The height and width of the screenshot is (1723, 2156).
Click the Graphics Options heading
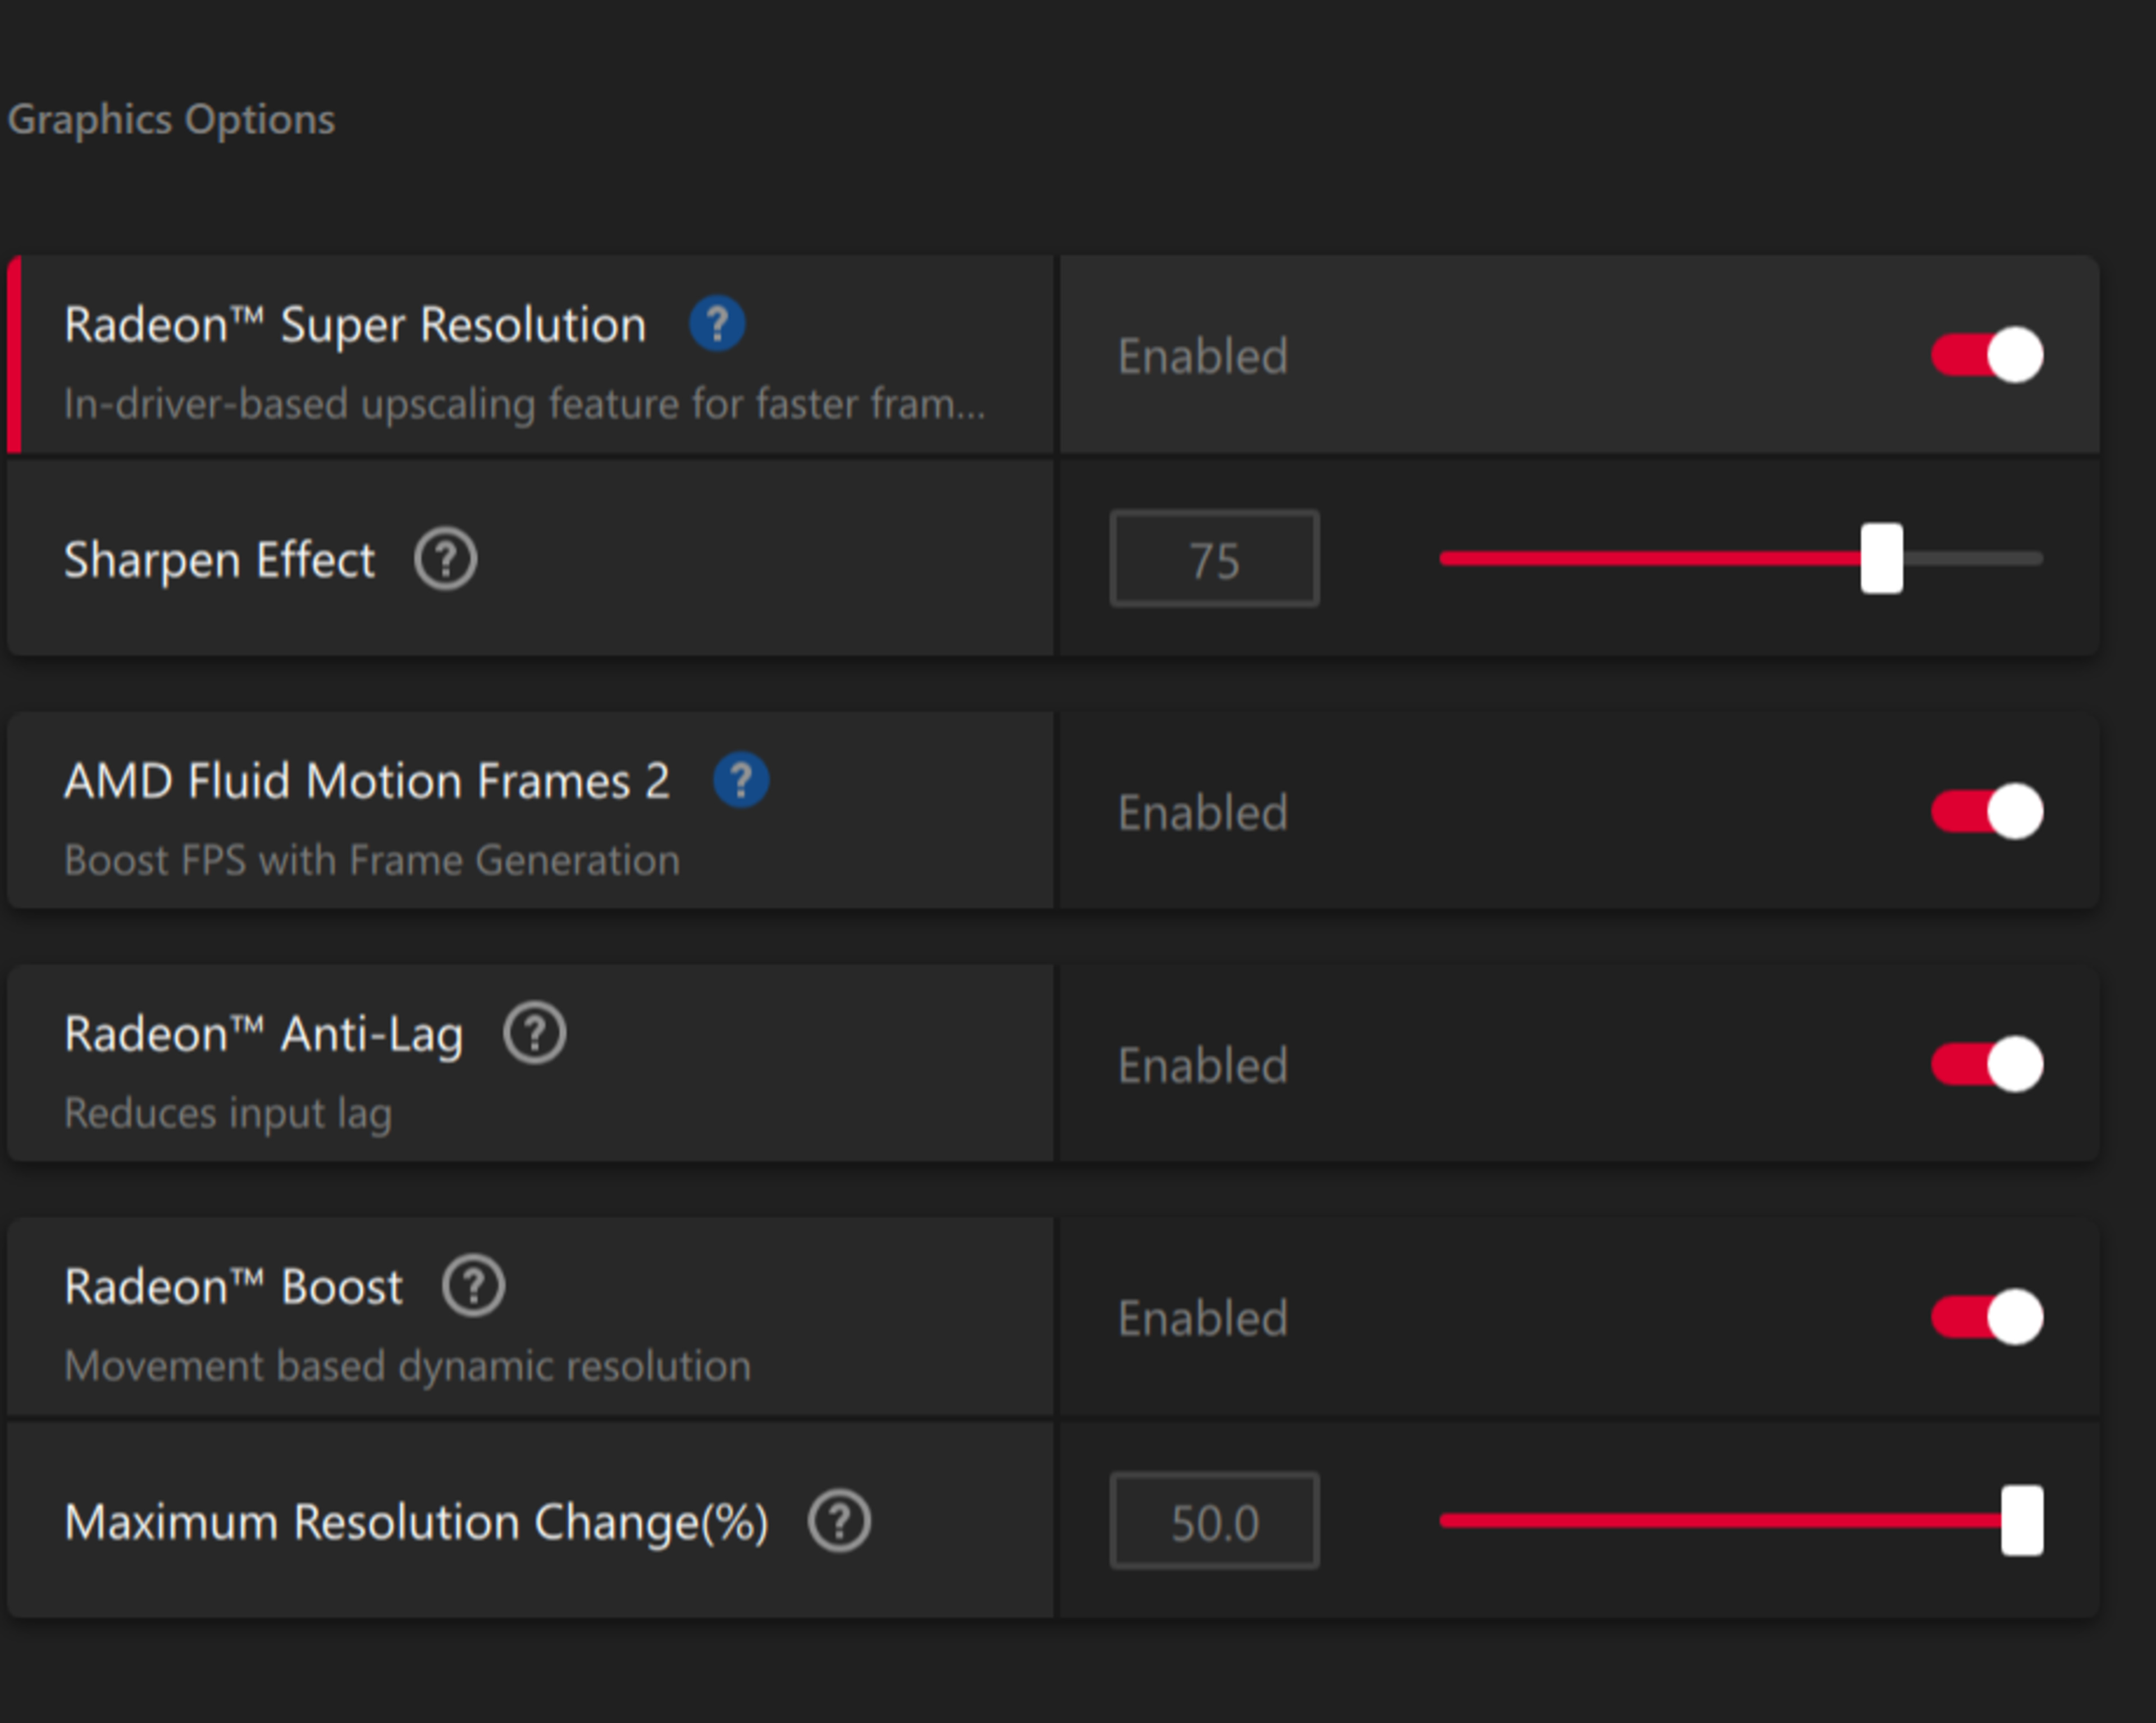(171, 120)
